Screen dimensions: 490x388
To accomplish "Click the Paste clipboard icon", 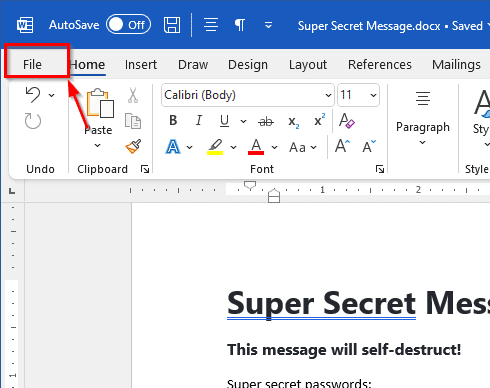I will pyautogui.click(x=100, y=103).
